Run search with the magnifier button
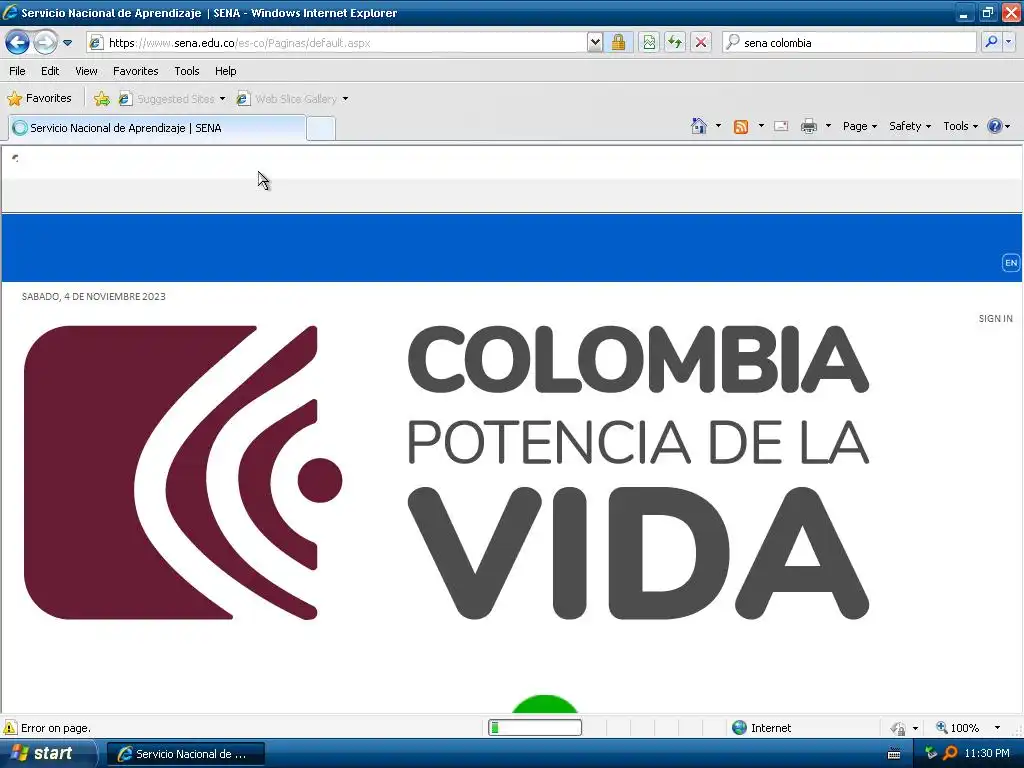The height and width of the screenshot is (768, 1024). (x=991, y=42)
